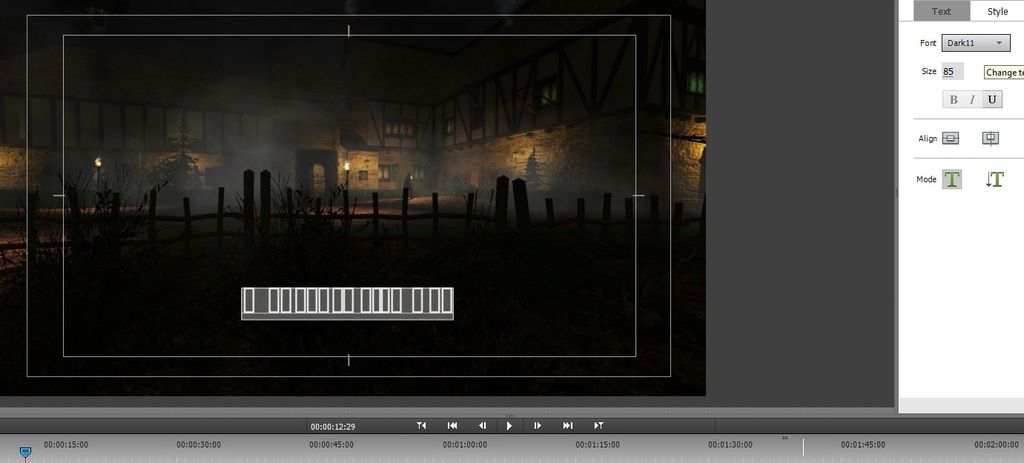Select vertical type mode
This screenshot has height=463, width=1024.
[x=994, y=180]
